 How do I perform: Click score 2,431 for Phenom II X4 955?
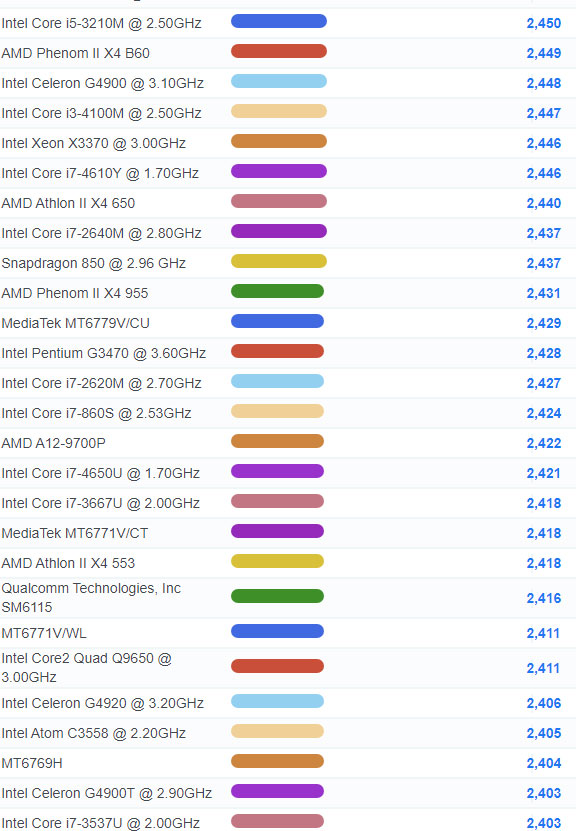click(544, 293)
